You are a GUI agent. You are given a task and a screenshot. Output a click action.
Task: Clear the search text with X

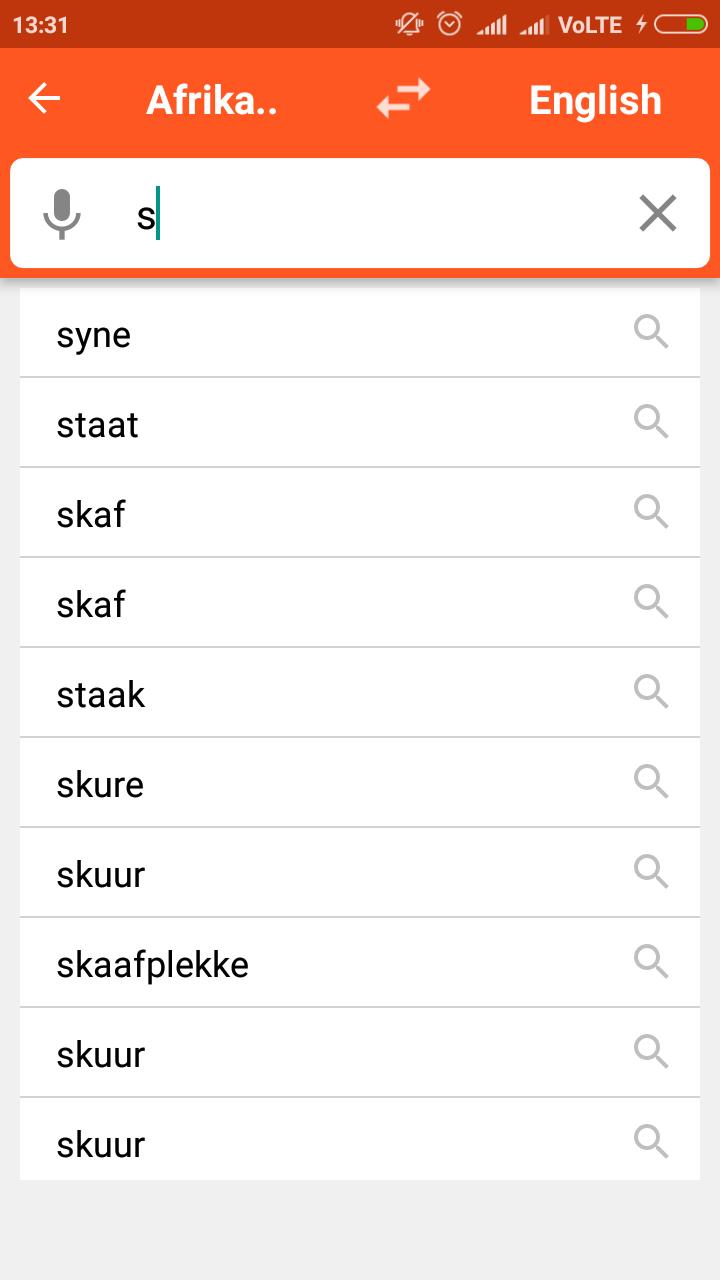tap(658, 213)
